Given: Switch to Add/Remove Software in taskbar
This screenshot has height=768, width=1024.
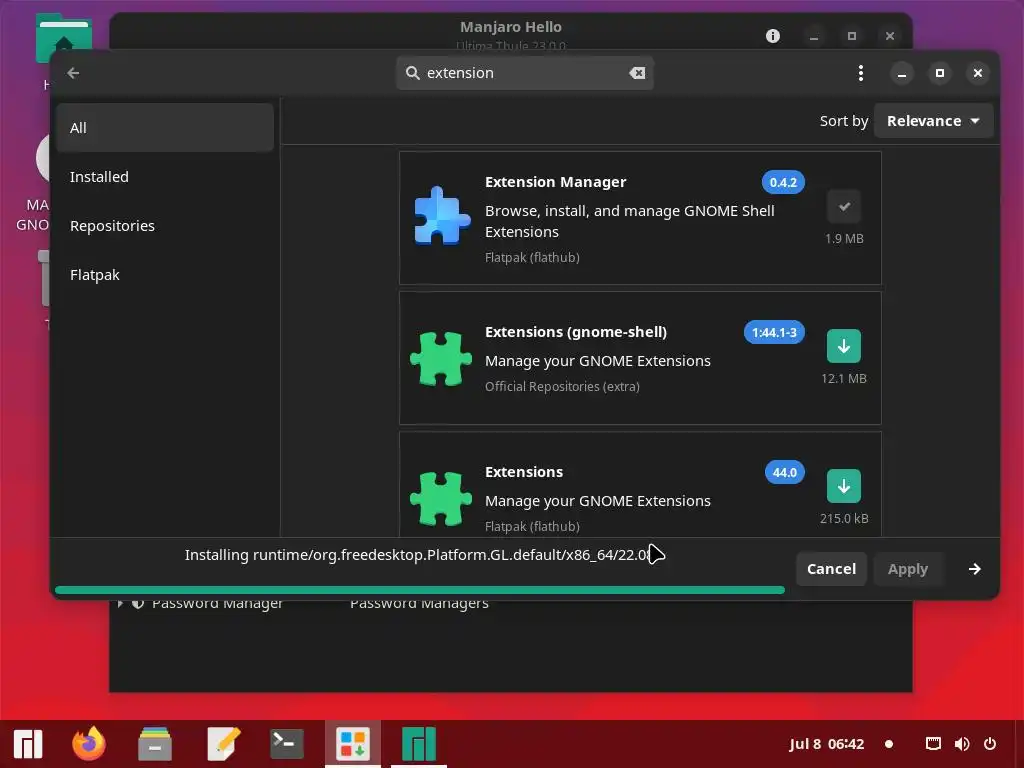Looking at the screenshot, I should coord(353,744).
